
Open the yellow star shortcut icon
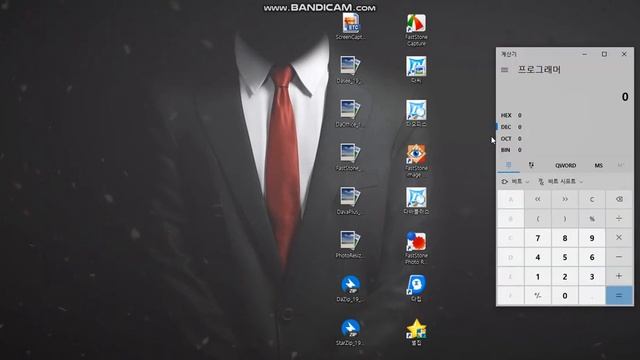coord(416,332)
